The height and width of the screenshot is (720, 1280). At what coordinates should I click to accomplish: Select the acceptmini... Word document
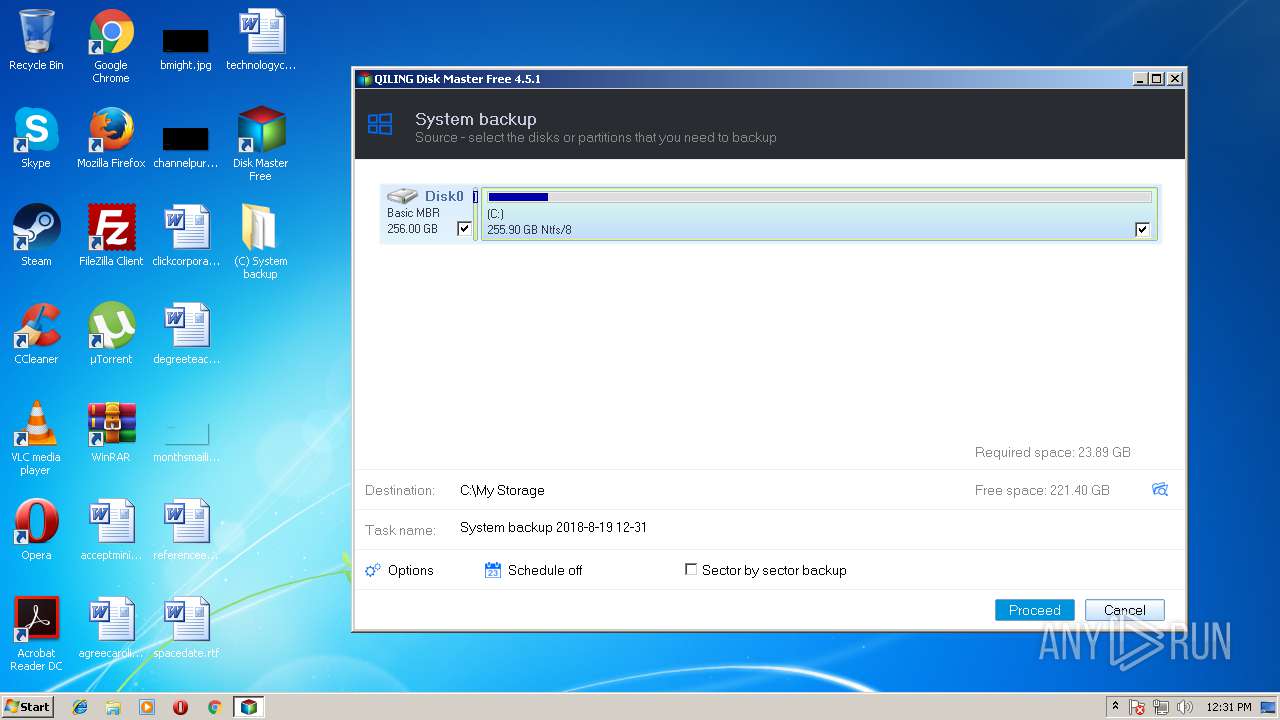tap(111, 530)
